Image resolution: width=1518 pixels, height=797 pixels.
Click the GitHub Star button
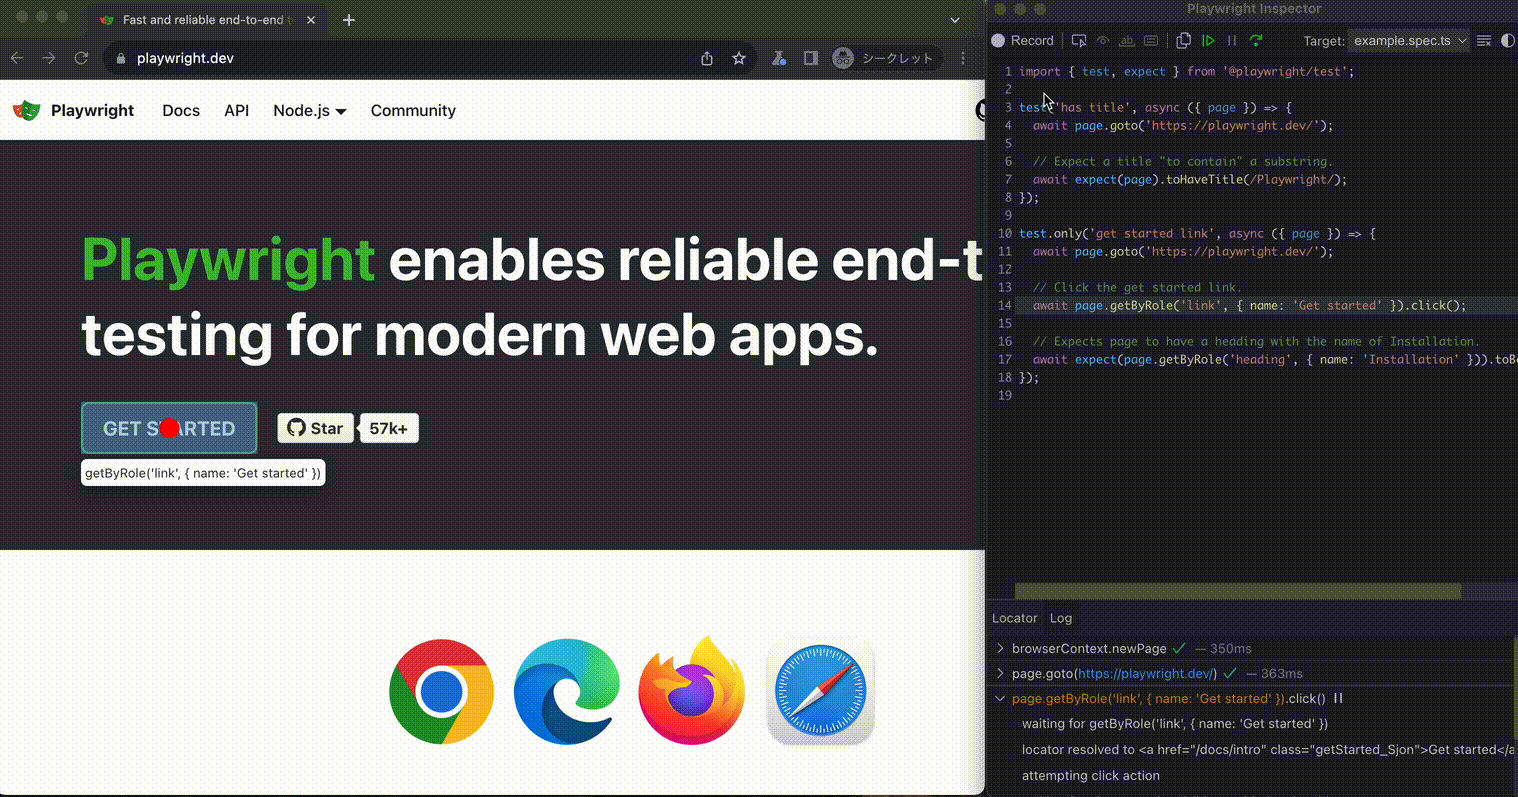click(315, 428)
